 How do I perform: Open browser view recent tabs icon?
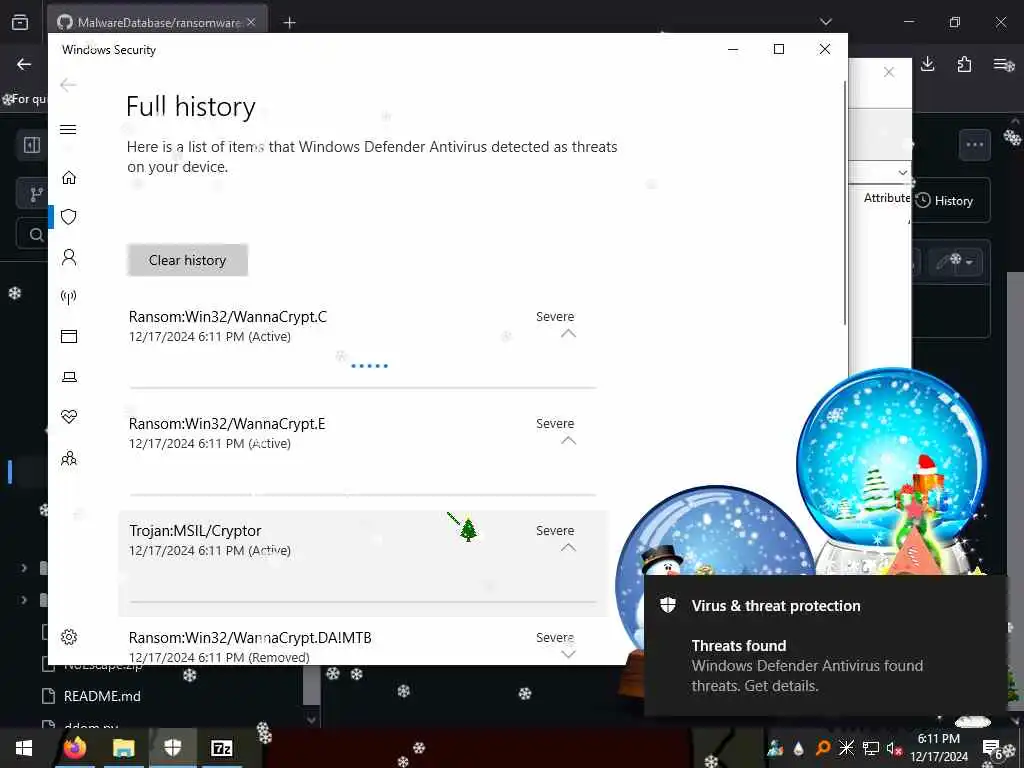click(x=20, y=22)
